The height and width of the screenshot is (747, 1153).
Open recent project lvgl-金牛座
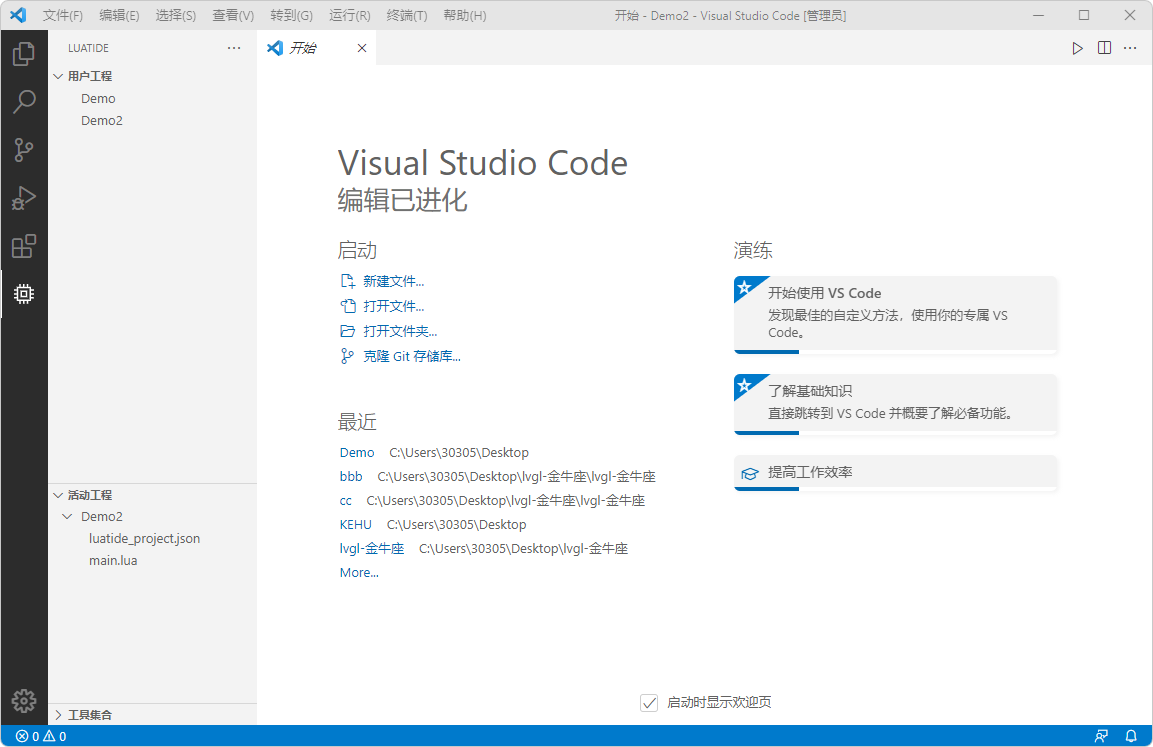[x=372, y=549]
